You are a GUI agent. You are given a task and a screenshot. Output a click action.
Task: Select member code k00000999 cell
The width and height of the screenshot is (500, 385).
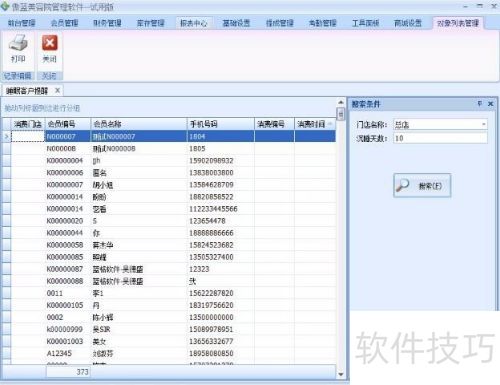tap(68, 329)
